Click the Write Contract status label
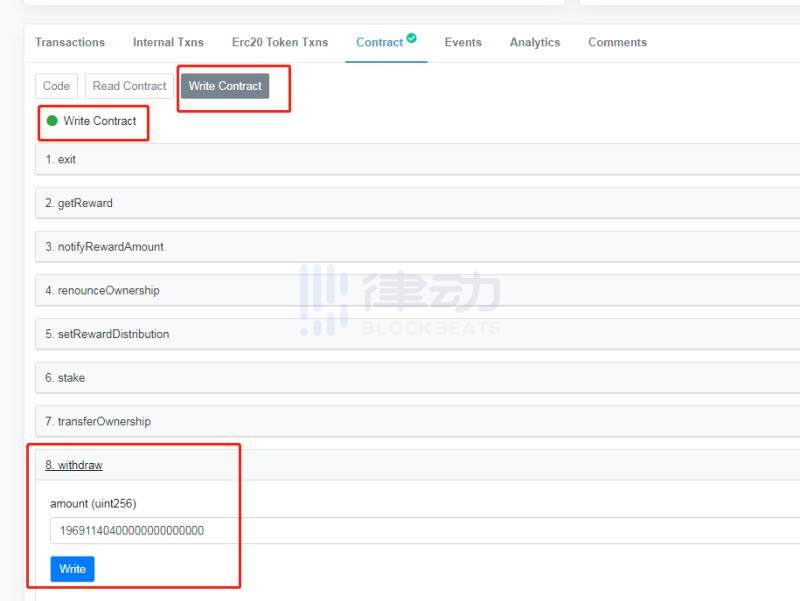 100,121
